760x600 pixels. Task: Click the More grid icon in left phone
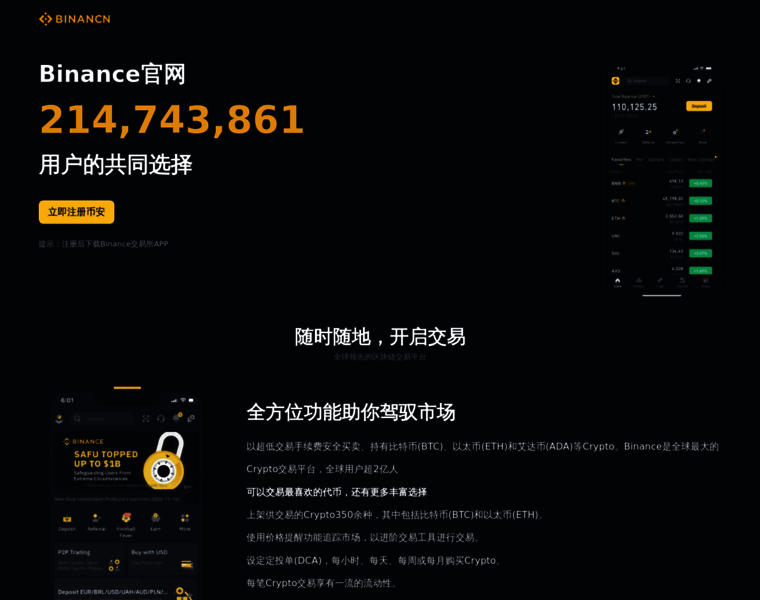[x=185, y=519]
